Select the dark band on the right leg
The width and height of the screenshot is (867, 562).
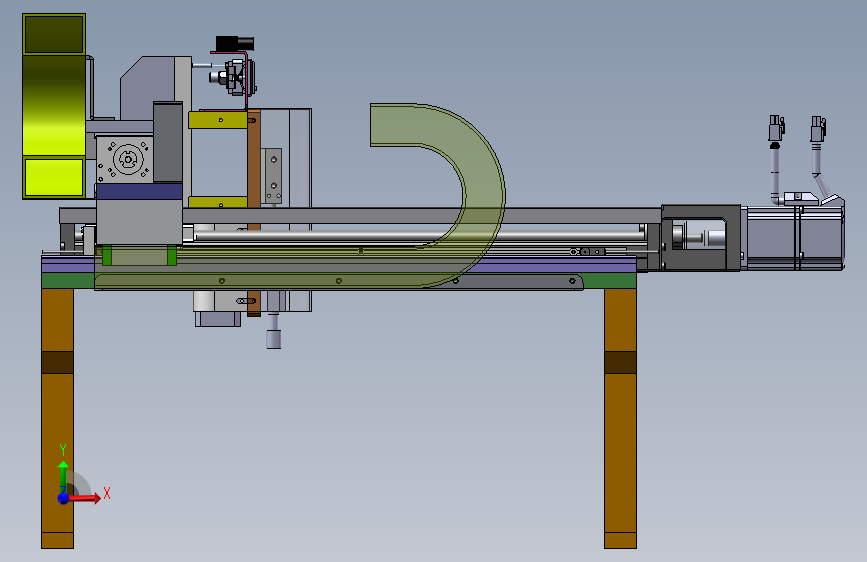620,362
